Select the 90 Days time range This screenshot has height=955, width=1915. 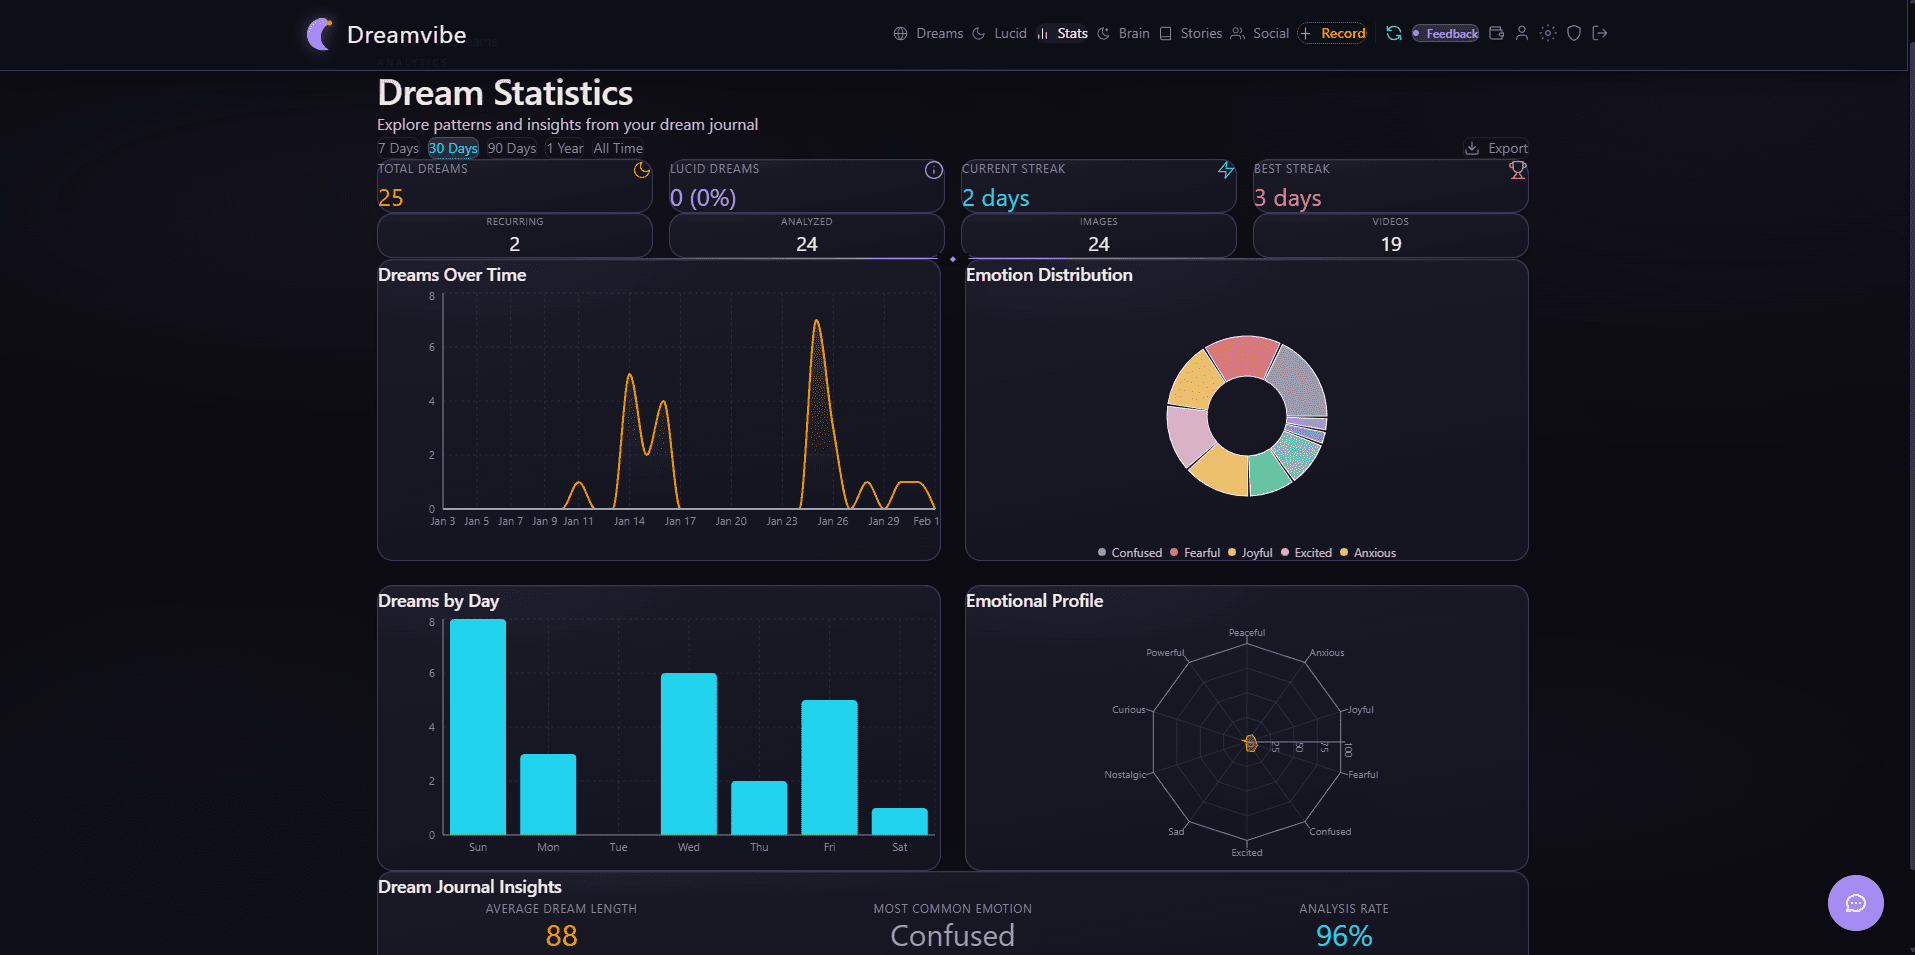[x=511, y=148]
